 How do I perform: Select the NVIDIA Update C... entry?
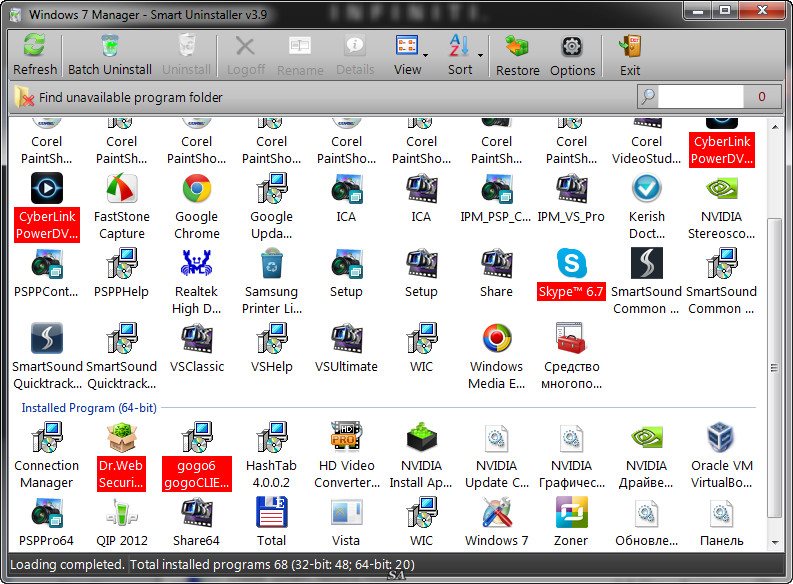497,455
